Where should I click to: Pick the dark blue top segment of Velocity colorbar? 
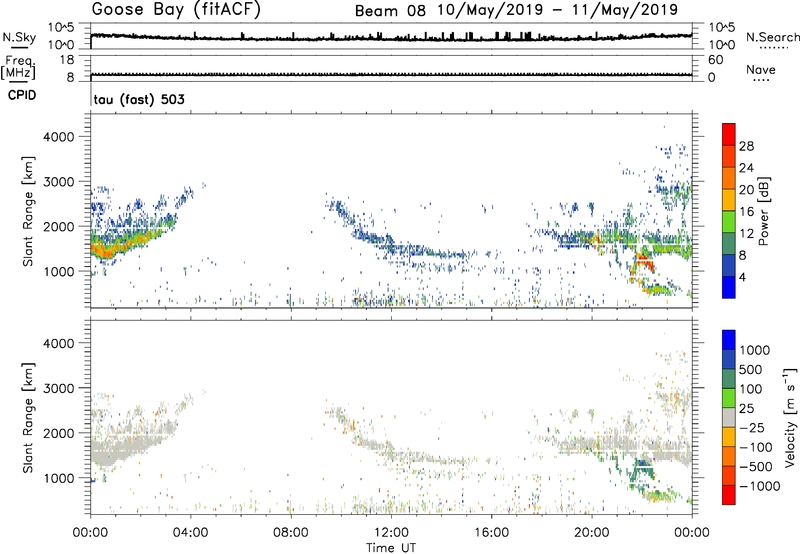[x=729, y=340]
